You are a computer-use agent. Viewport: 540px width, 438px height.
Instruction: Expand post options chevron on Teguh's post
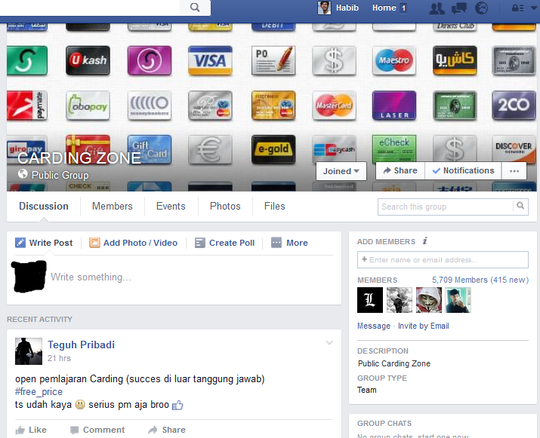(329, 343)
